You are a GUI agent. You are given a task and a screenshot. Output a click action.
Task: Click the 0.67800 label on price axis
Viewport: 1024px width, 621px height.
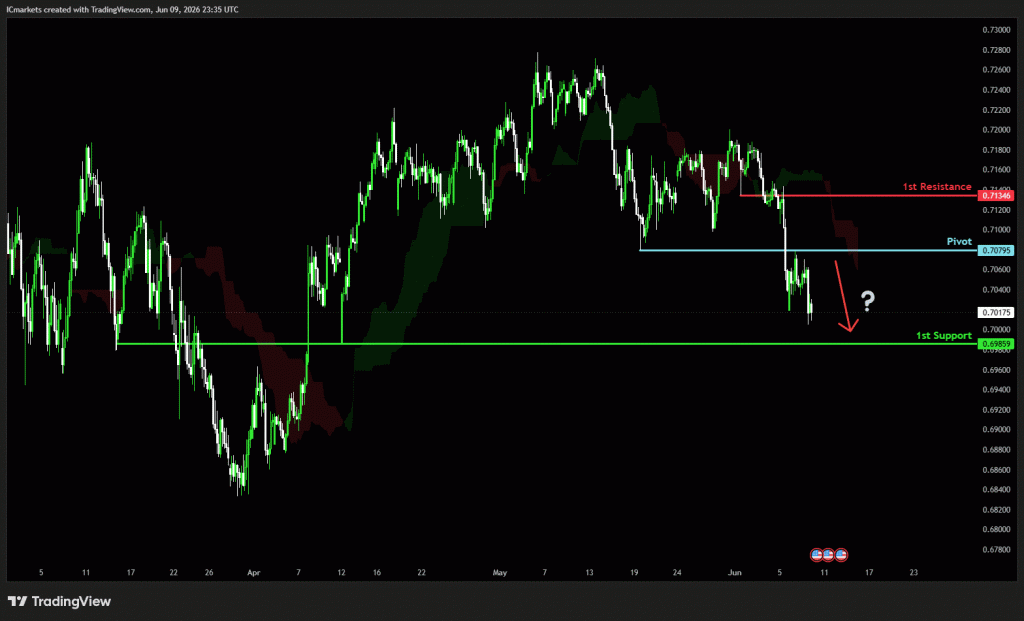[x=996, y=549]
